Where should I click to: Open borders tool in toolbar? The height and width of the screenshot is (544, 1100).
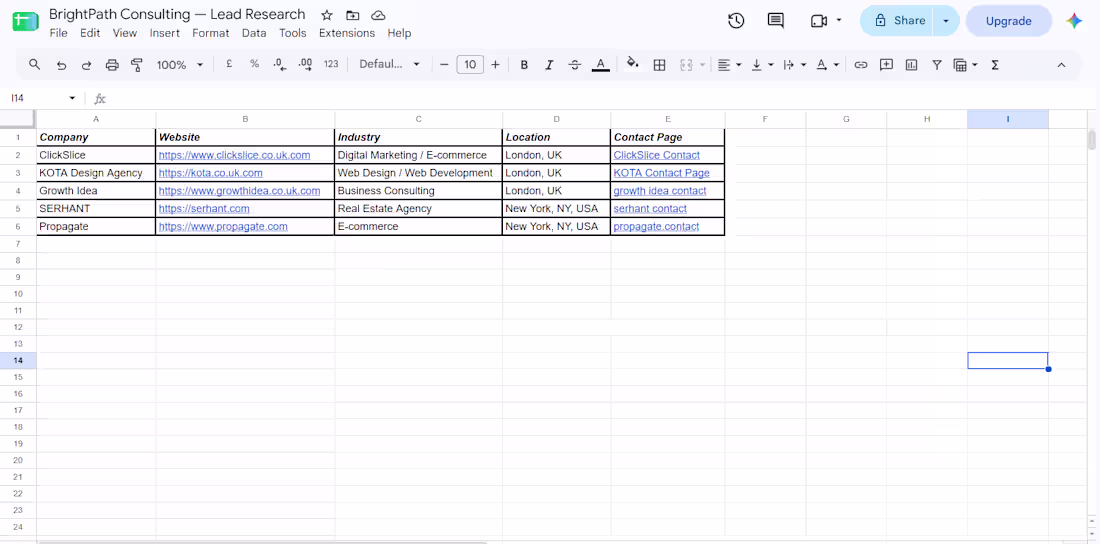coord(659,65)
